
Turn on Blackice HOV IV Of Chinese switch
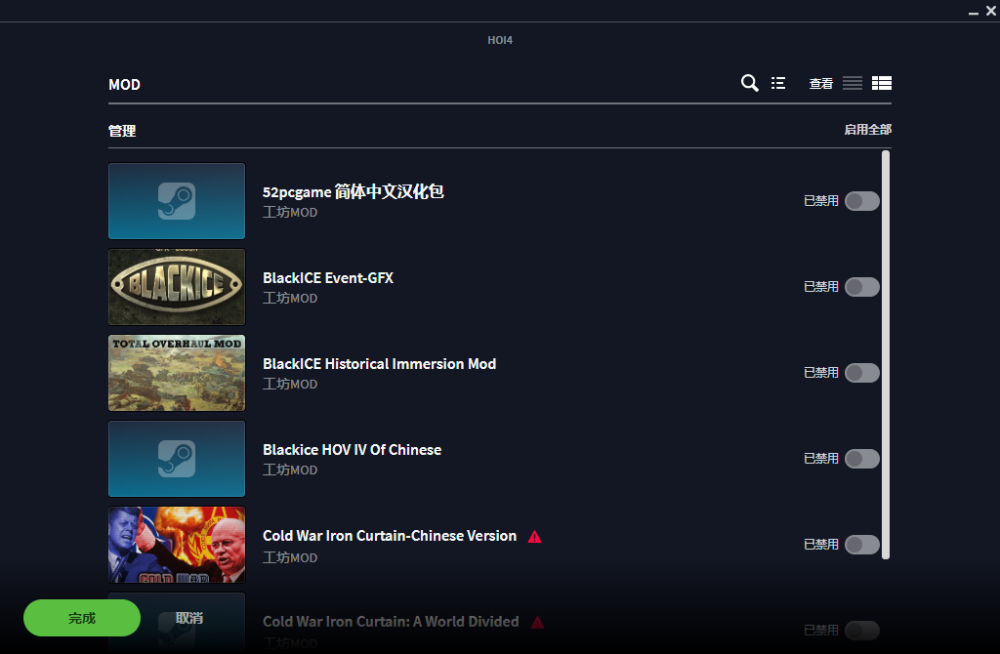point(862,459)
